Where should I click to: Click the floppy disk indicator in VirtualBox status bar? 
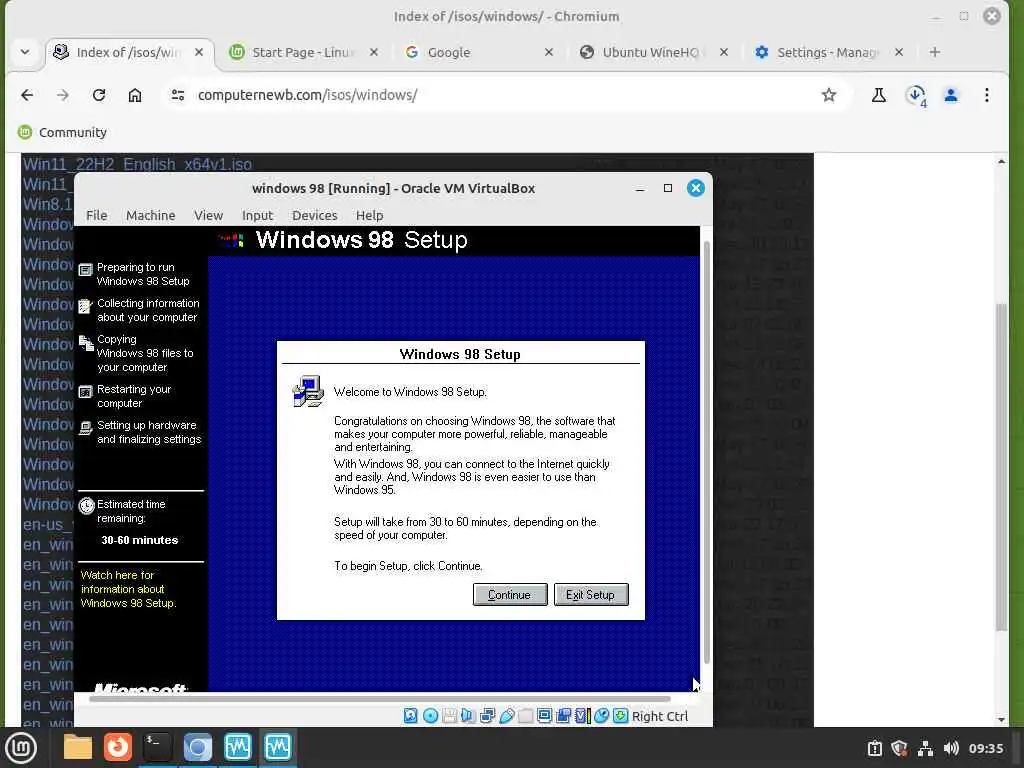click(449, 716)
